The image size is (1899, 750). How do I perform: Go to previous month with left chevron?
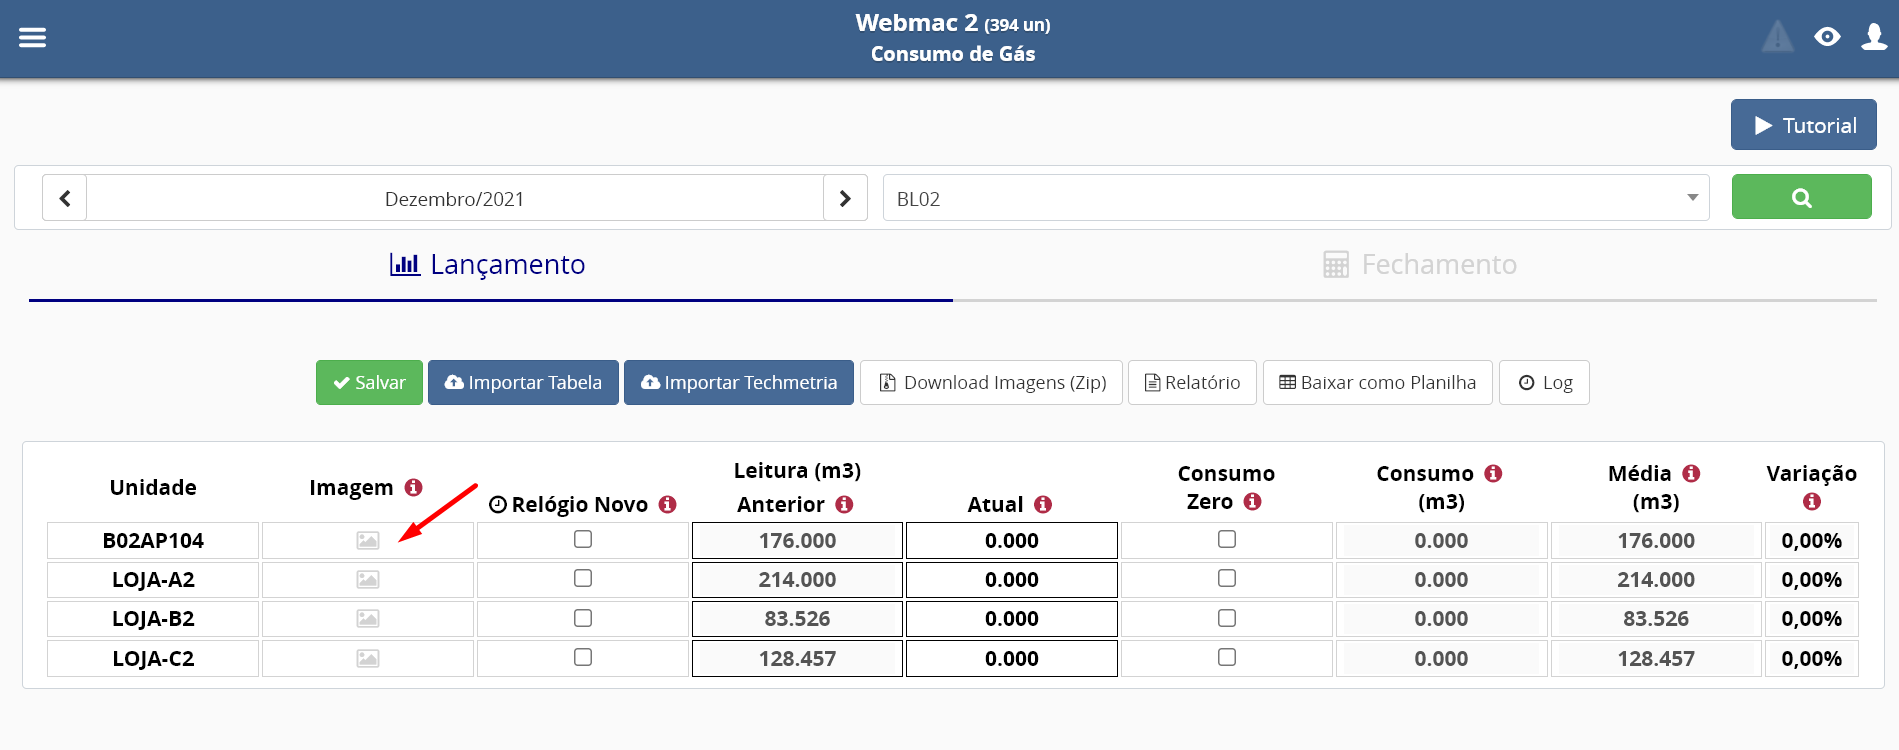pyautogui.click(x=65, y=198)
